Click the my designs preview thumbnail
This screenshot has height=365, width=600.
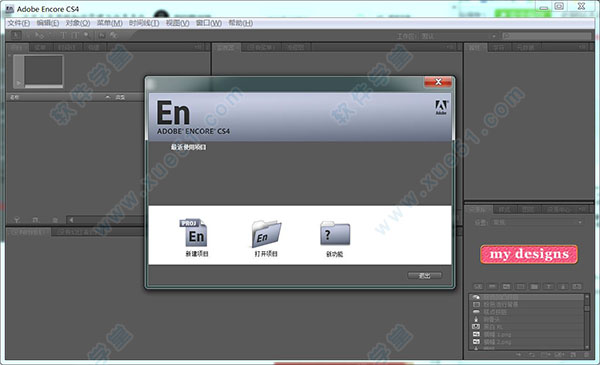(529, 254)
